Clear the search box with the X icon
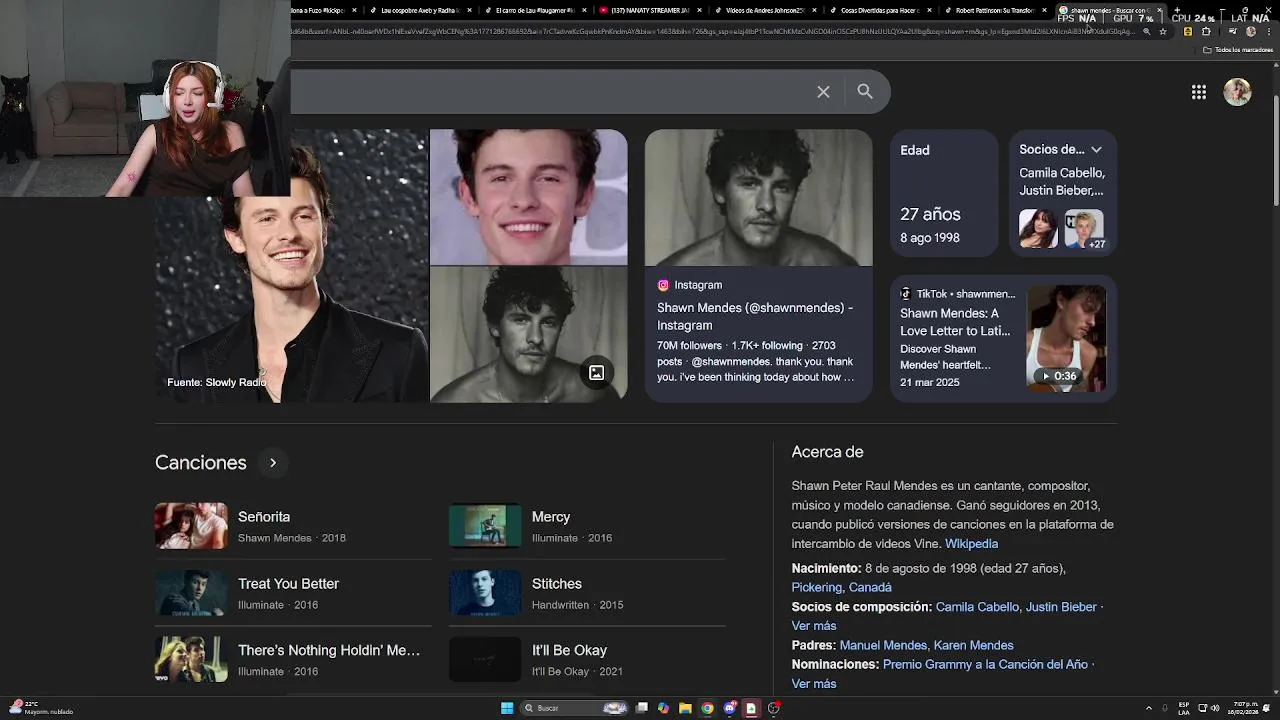Viewport: 1280px width, 720px height. click(x=823, y=92)
